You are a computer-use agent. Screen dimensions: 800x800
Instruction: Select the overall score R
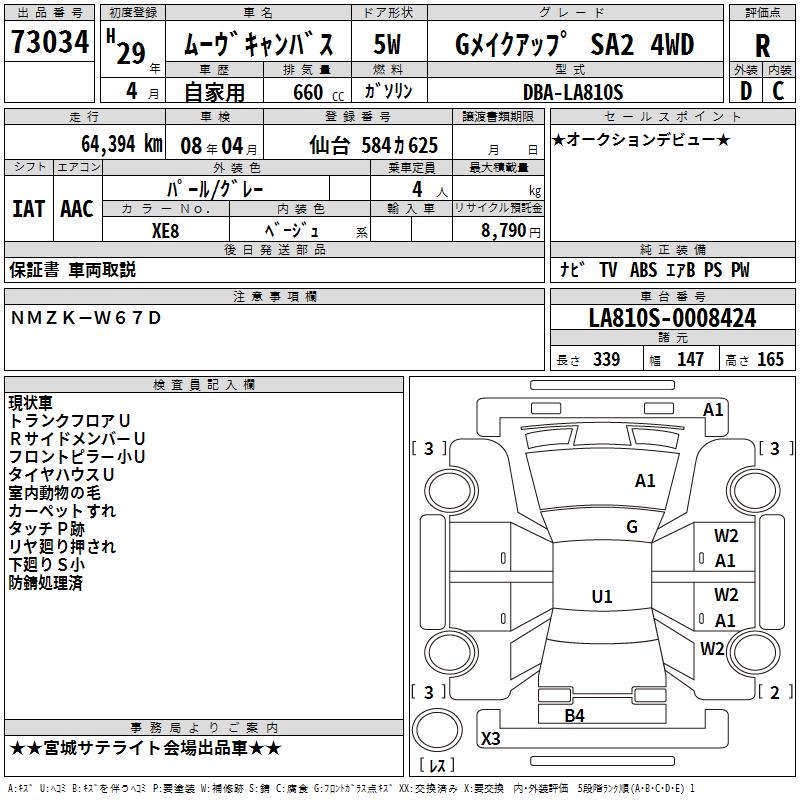pos(762,46)
